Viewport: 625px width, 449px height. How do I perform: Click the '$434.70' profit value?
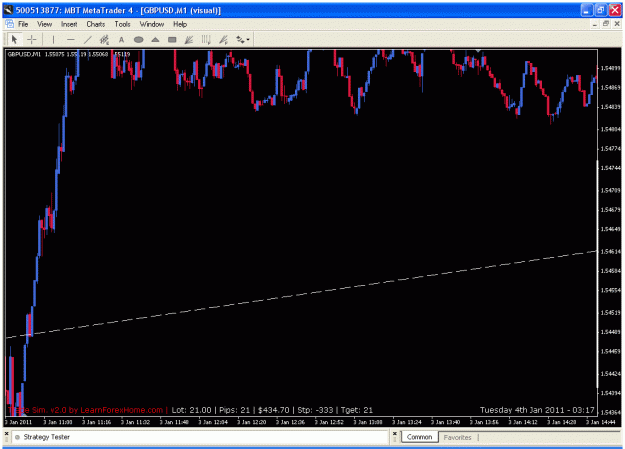tap(273, 410)
